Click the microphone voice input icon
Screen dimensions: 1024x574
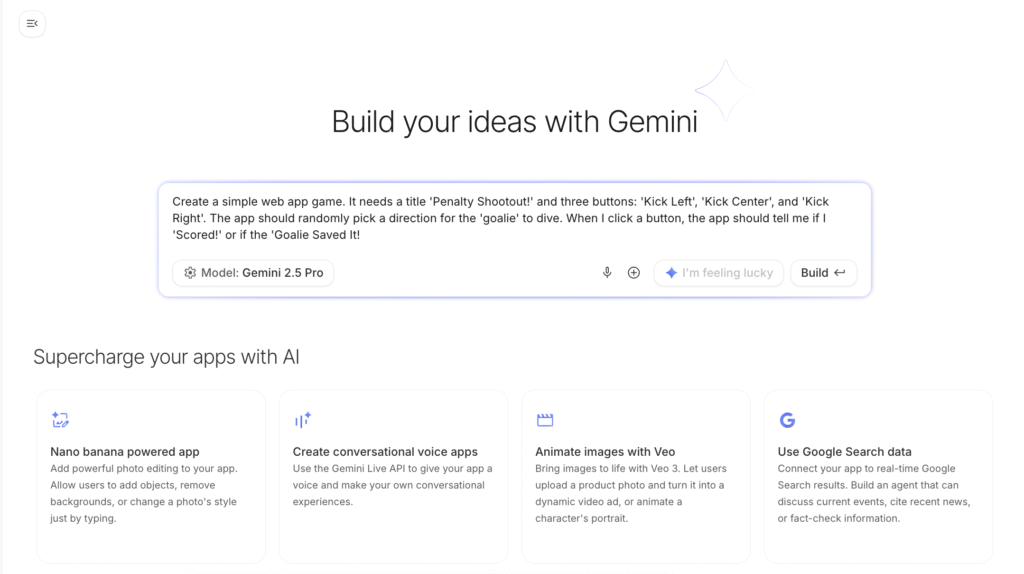(607, 273)
